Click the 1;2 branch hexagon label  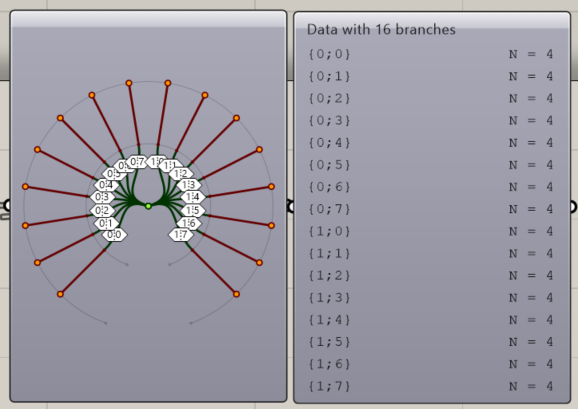tap(181, 173)
